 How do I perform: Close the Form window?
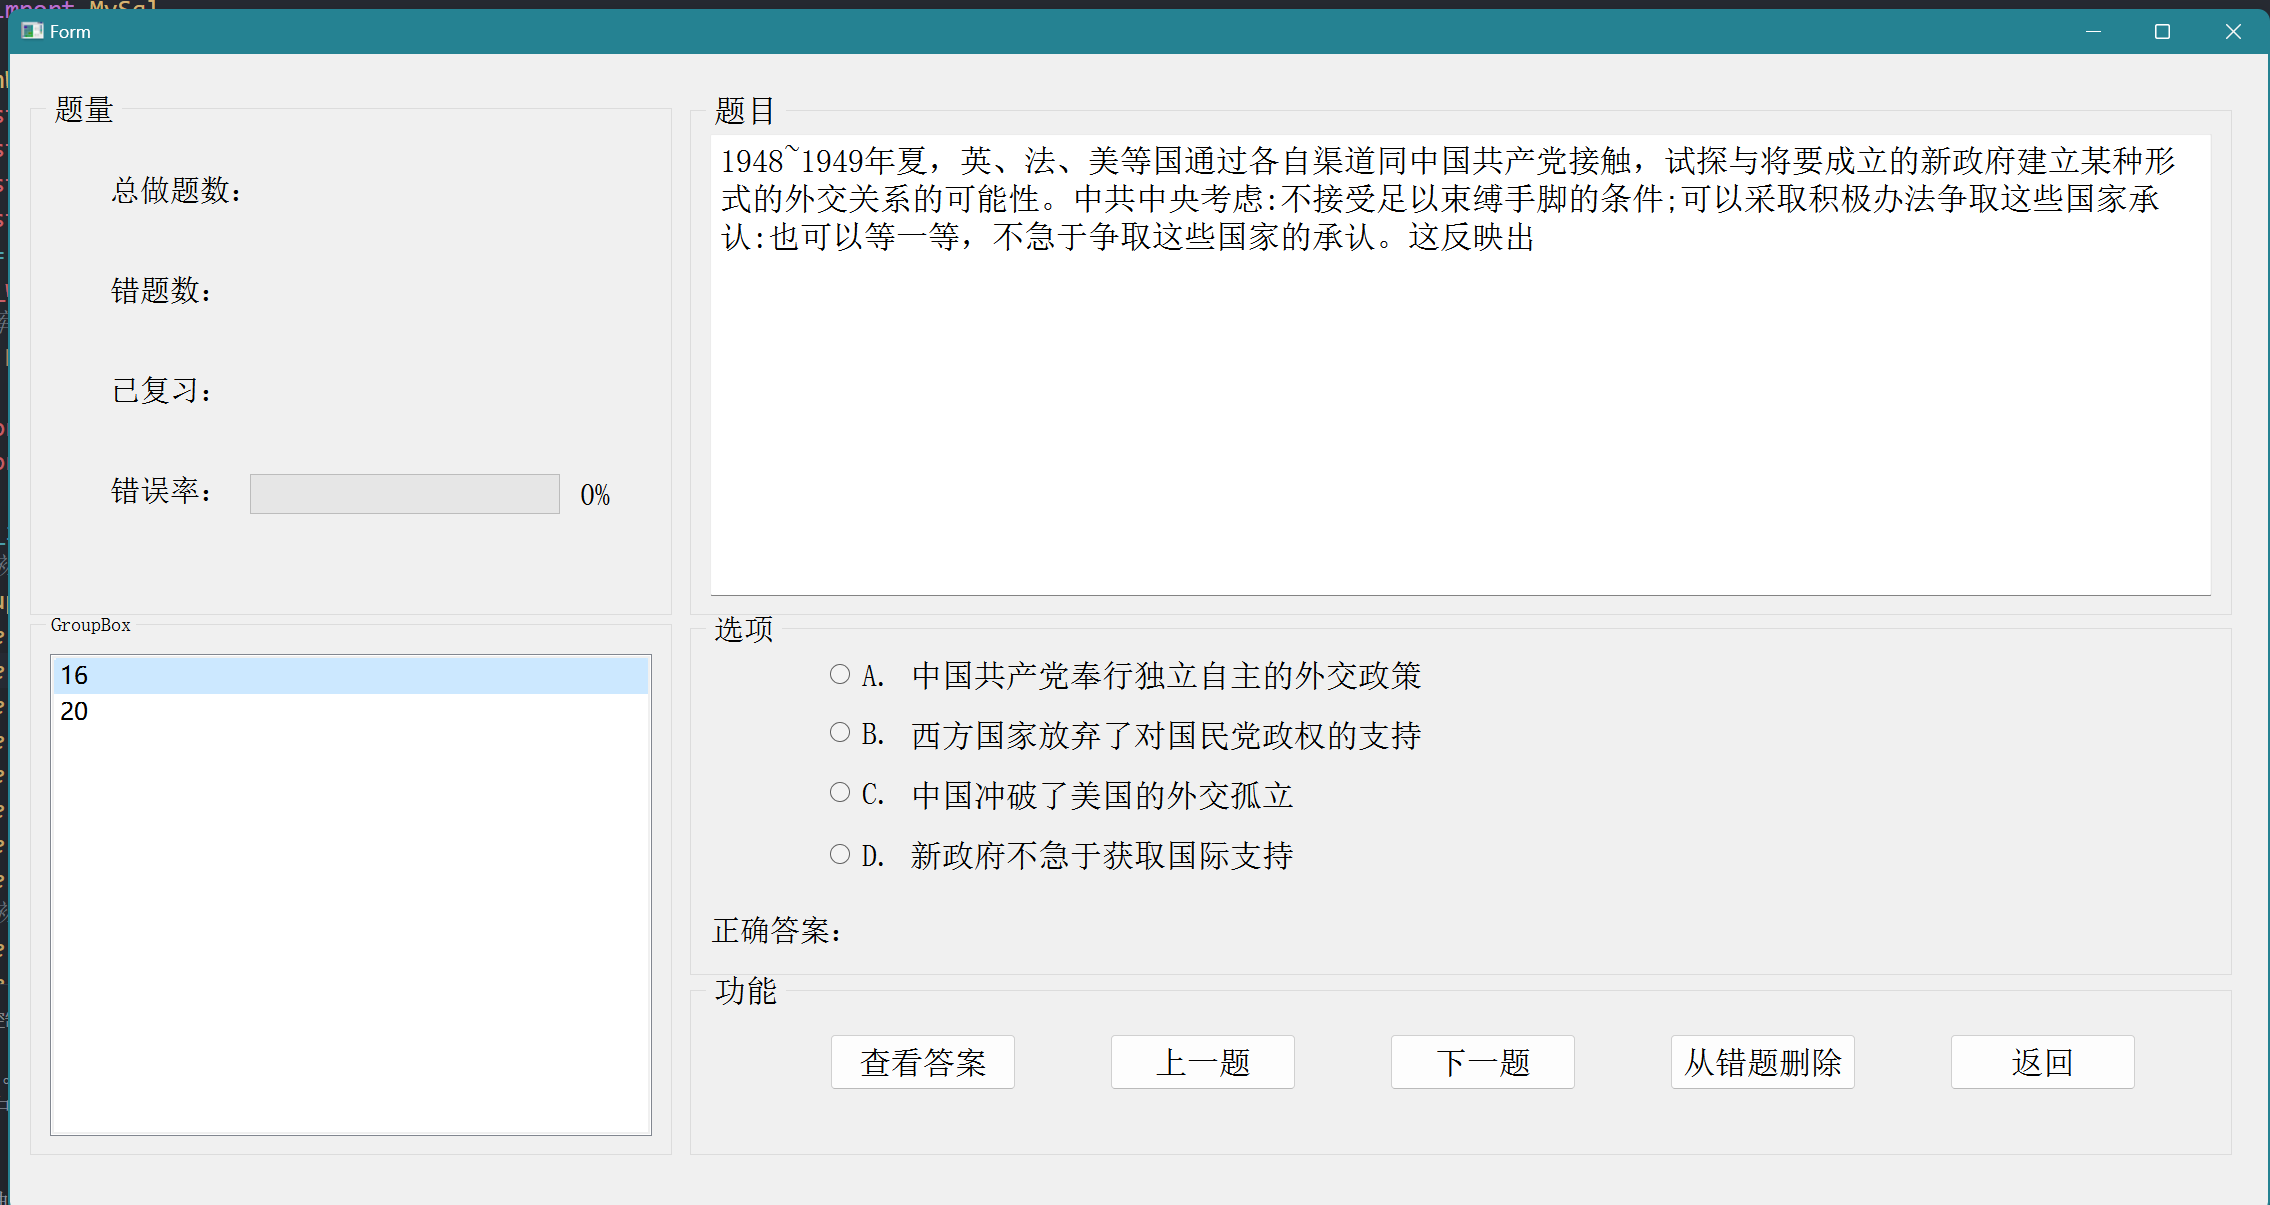[2233, 31]
